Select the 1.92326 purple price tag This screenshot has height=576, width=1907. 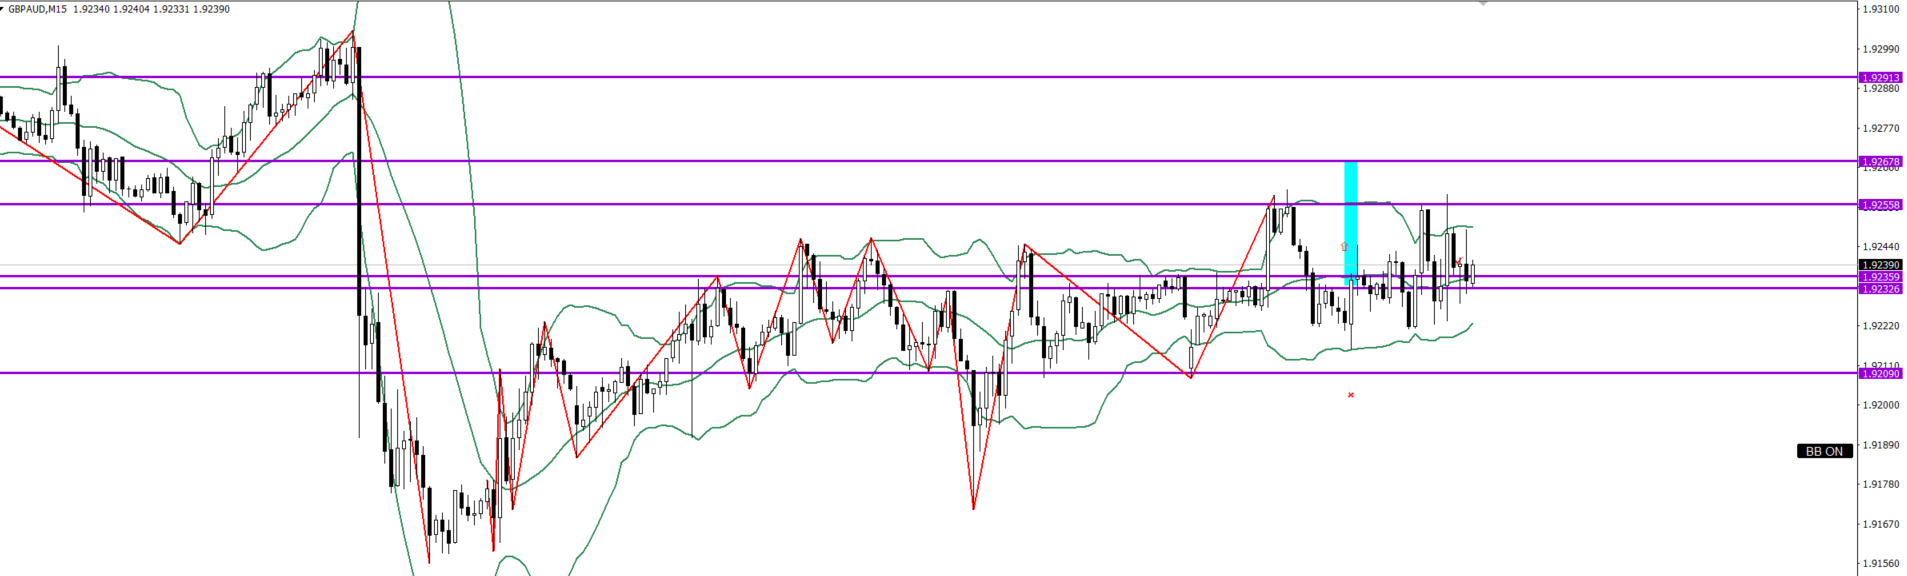(1880, 289)
